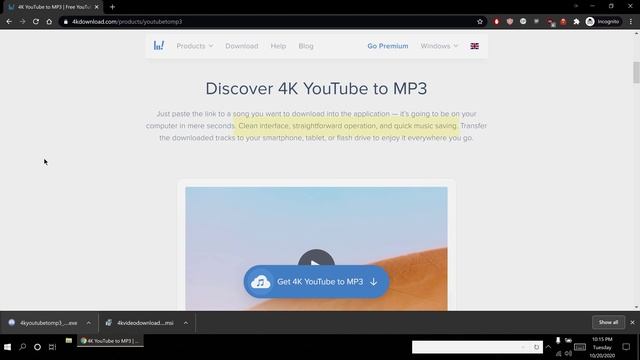This screenshot has width=640, height=360.
Task: Open File Explorer from taskbar
Action: [x=69, y=341]
